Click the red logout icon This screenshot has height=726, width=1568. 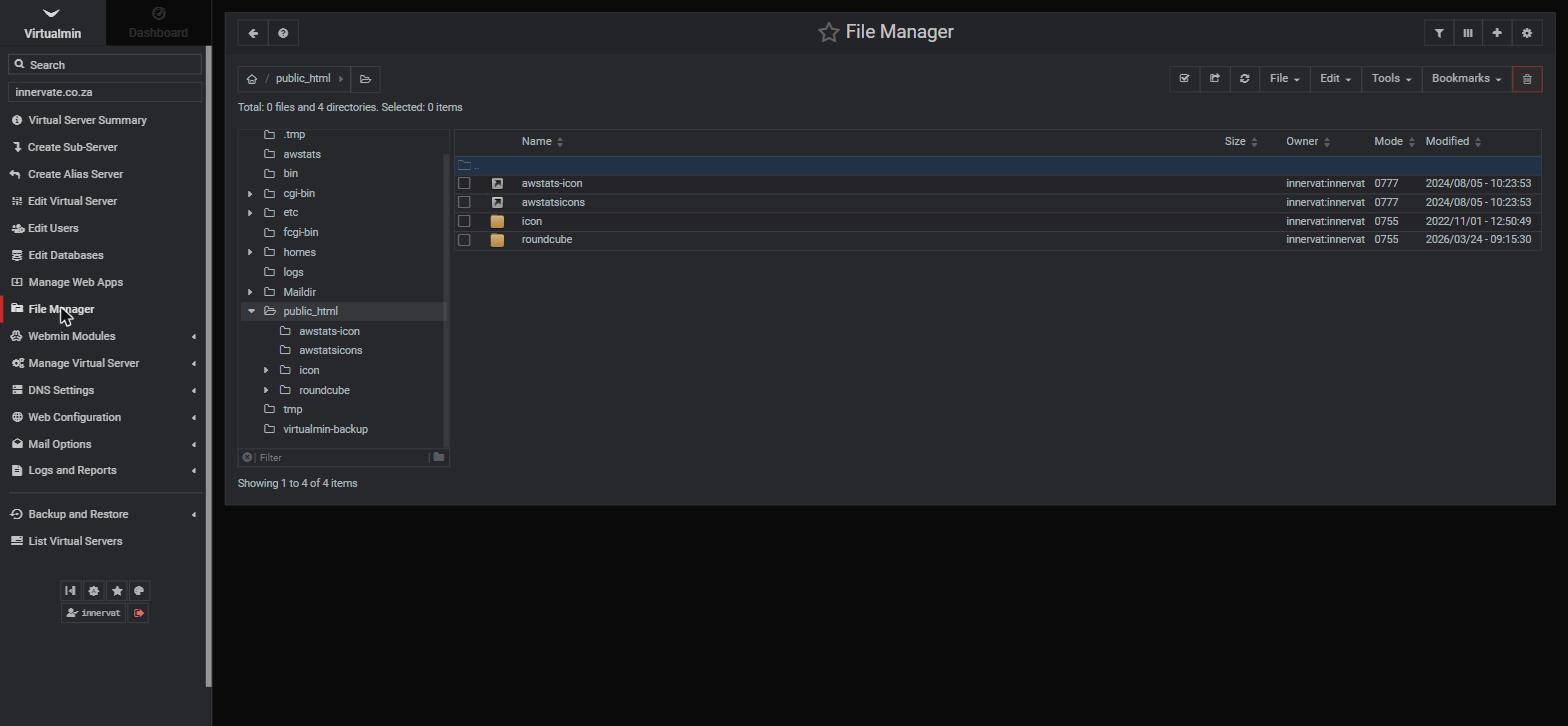tap(139, 613)
